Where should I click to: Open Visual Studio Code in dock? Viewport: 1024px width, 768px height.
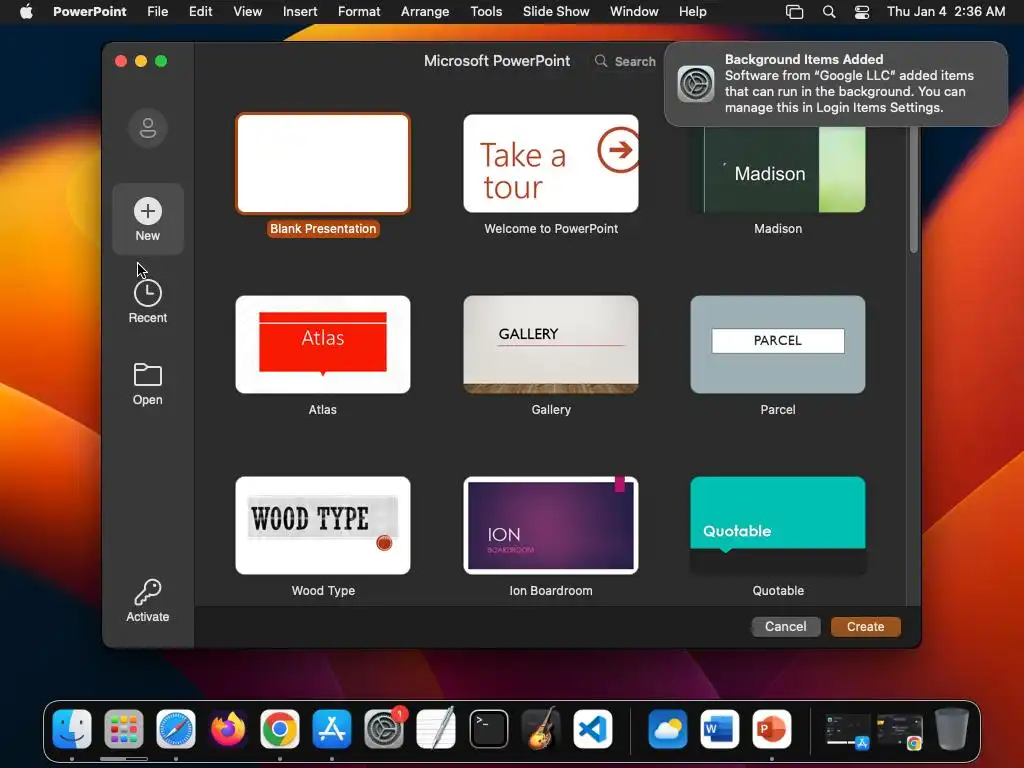(593, 729)
